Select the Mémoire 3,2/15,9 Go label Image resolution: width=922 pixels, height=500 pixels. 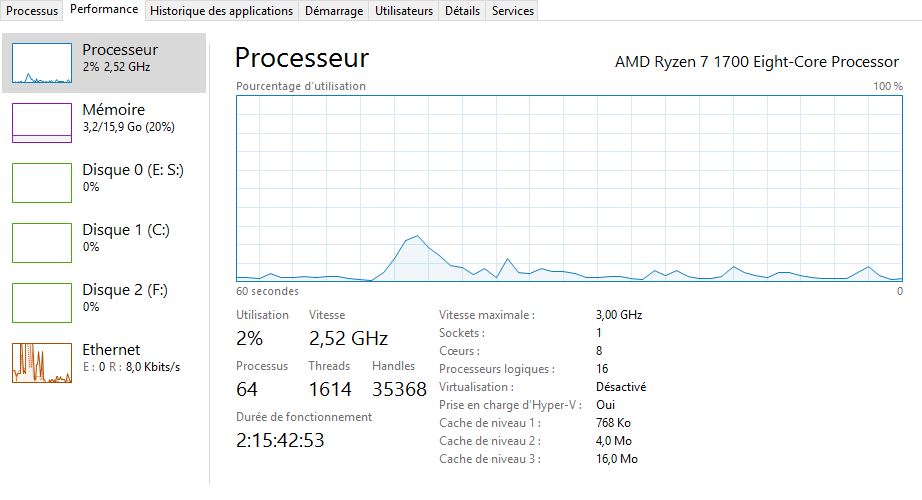pos(114,128)
